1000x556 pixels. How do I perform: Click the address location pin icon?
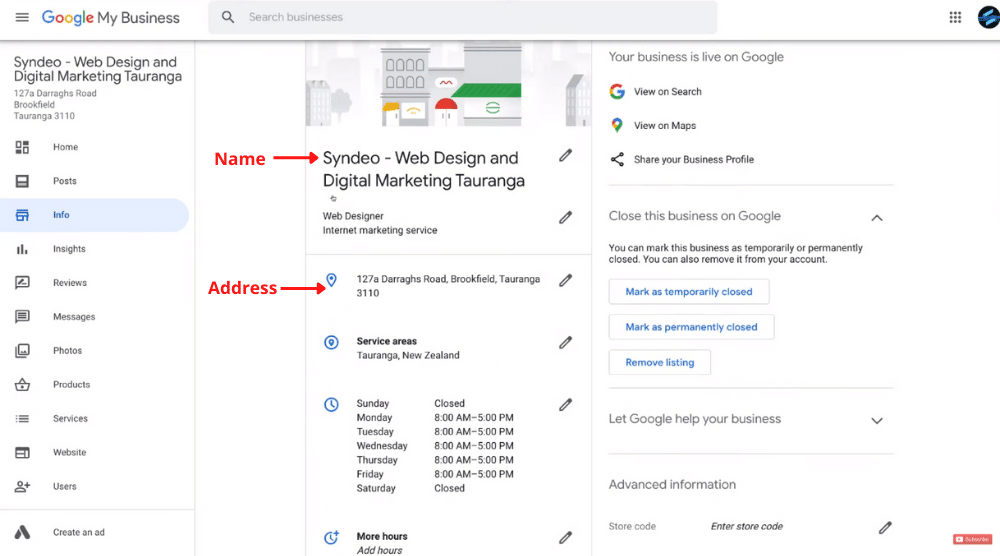[331, 280]
